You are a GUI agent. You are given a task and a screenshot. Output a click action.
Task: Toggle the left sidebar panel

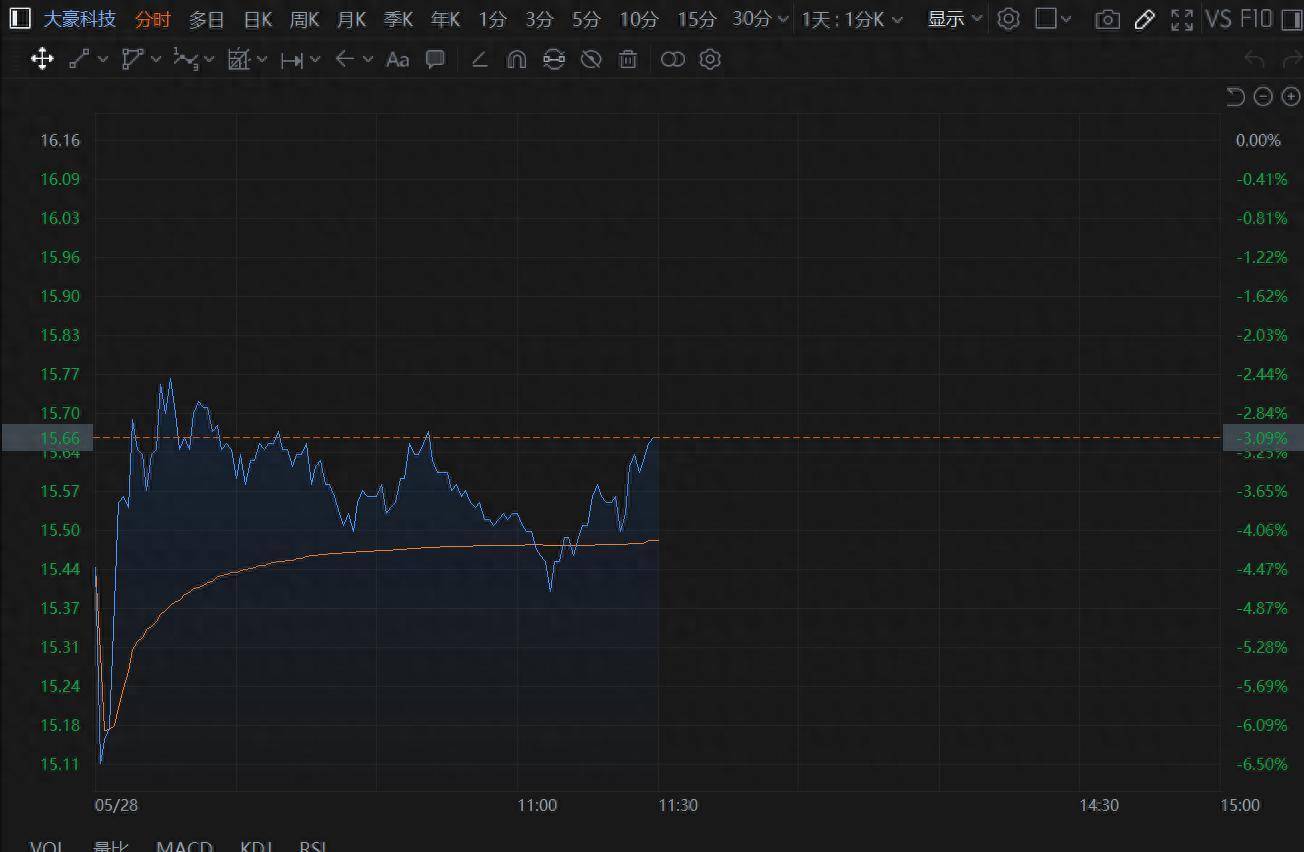(19, 18)
